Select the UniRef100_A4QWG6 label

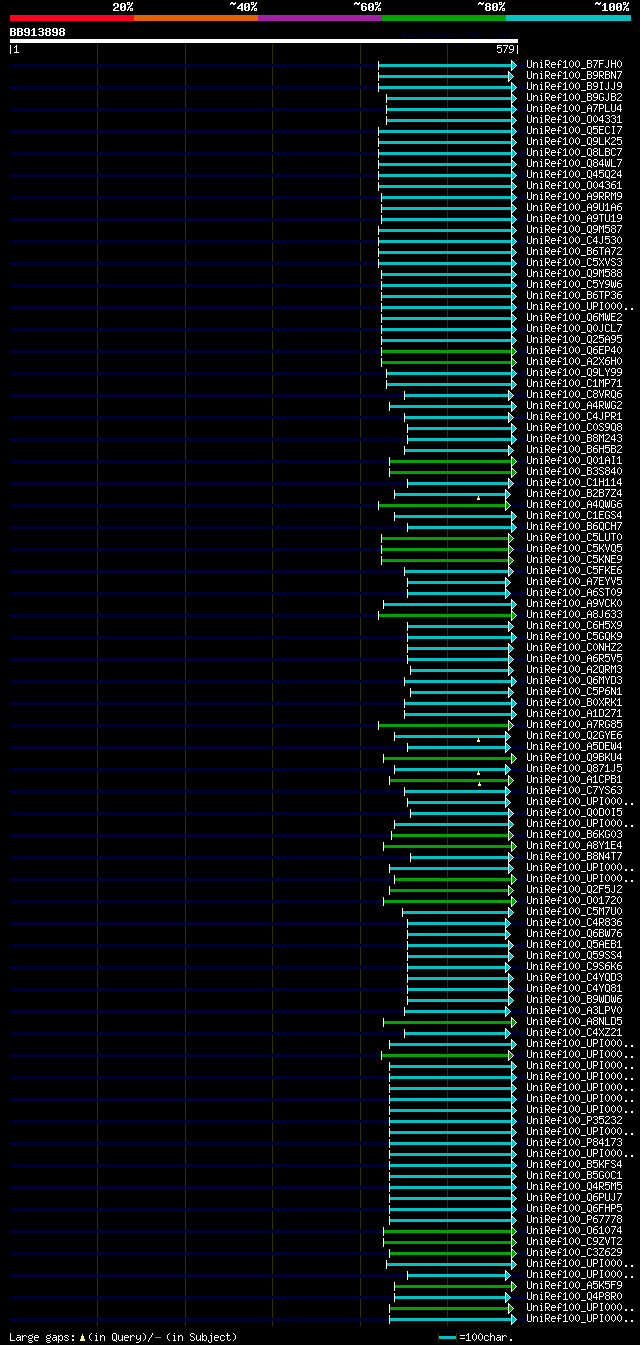574,504
